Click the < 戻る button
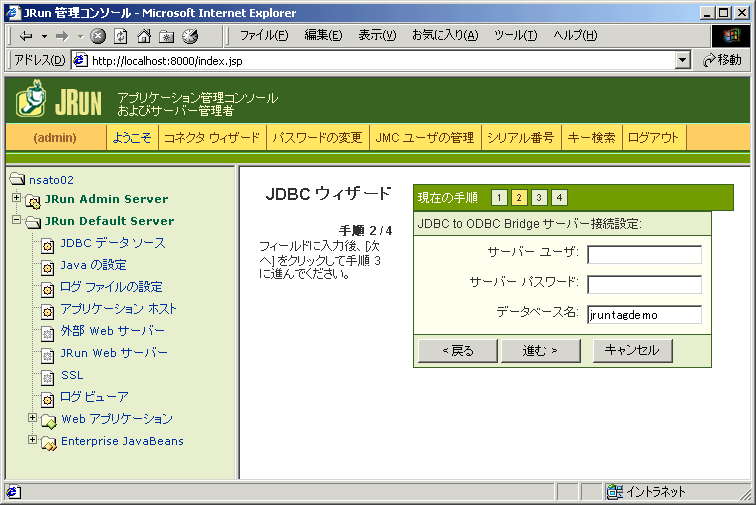The width and height of the screenshot is (756, 505). 458,350
